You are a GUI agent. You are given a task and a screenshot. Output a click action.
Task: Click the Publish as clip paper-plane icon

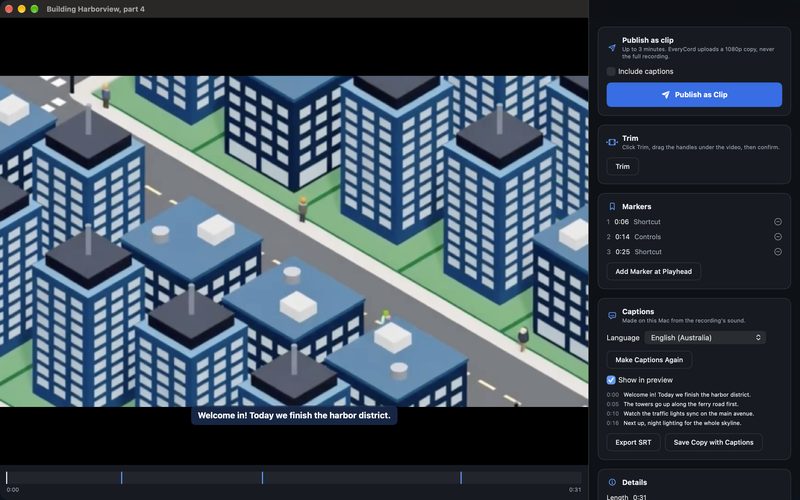coord(612,48)
